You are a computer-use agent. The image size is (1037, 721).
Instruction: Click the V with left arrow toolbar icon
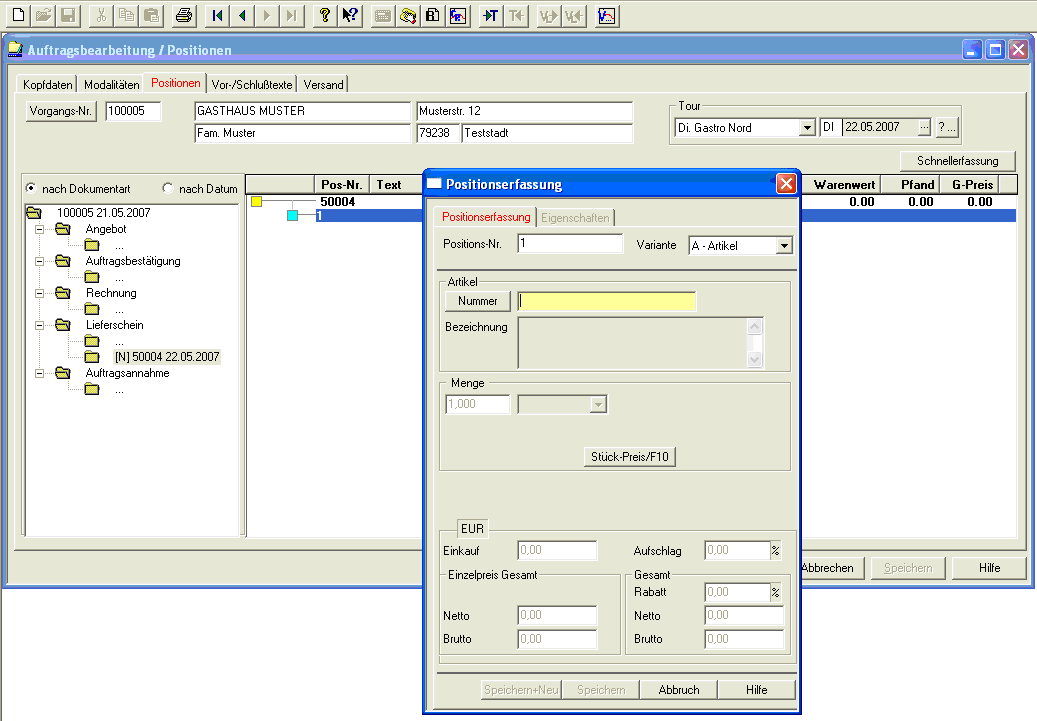point(574,15)
